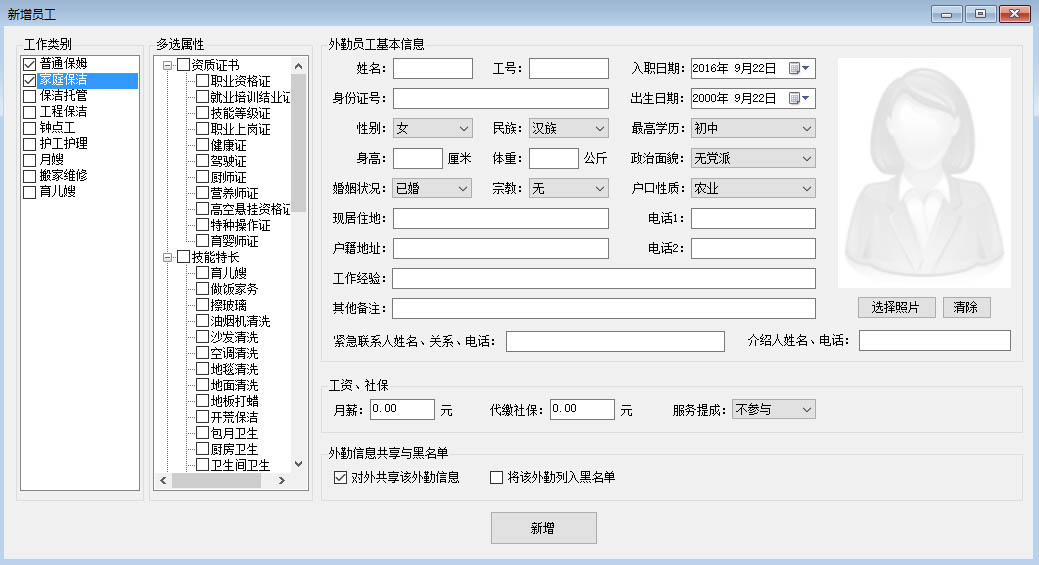Click the 选择照片 button
The width and height of the screenshot is (1039, 565).
coord(896,307)
